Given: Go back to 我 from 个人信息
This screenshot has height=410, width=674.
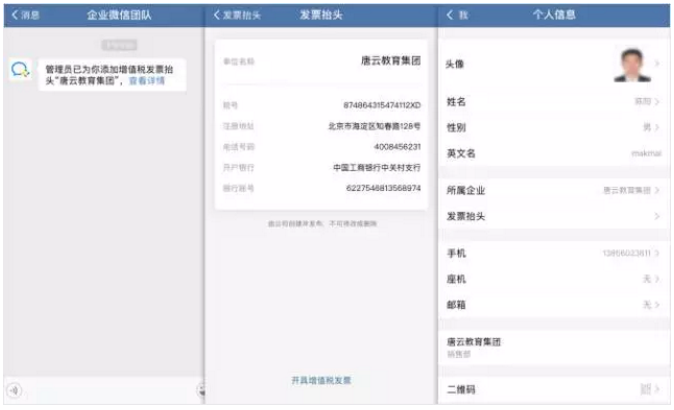Looking at the screenshot, I should pyautogui.click(x=457, y=15).
